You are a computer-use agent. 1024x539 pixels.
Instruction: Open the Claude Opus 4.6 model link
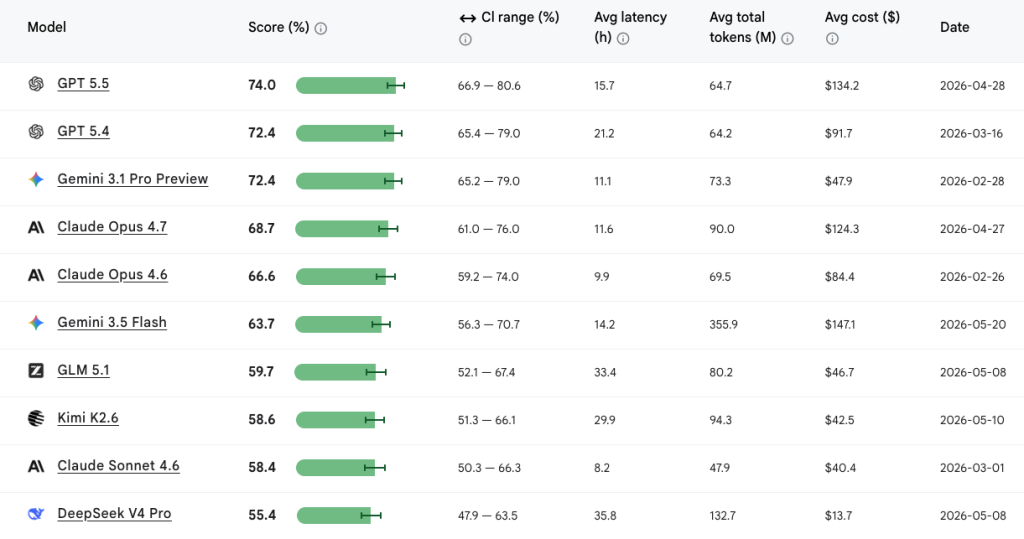pyautogui.click(x=112, y=274)
